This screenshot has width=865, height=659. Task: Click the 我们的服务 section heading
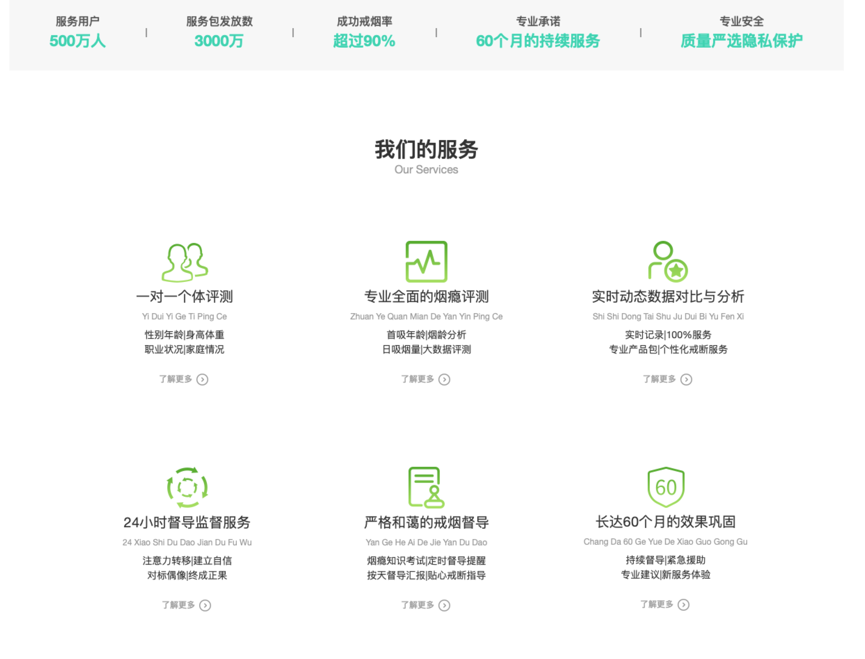point(426,150)
